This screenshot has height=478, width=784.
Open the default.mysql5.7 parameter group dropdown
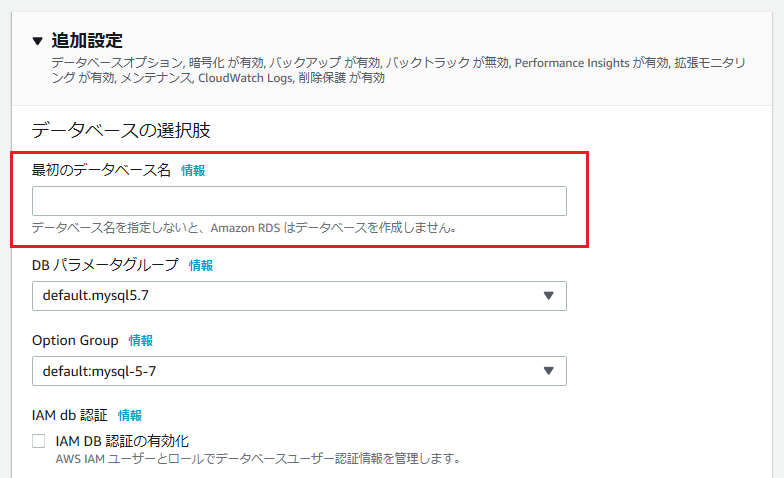pyautogui.click(x=299, y=296)
